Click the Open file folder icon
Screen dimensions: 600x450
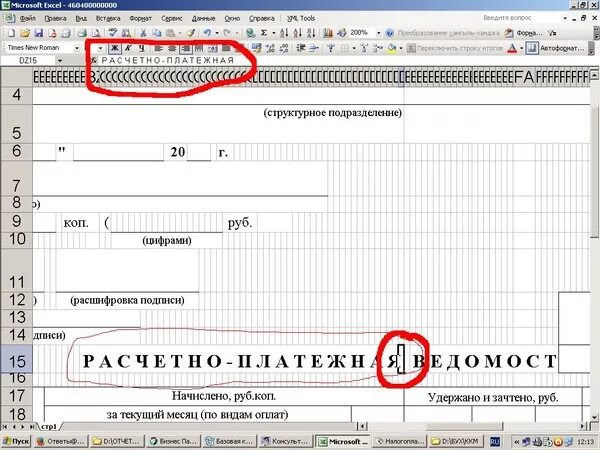pos(25,33)
